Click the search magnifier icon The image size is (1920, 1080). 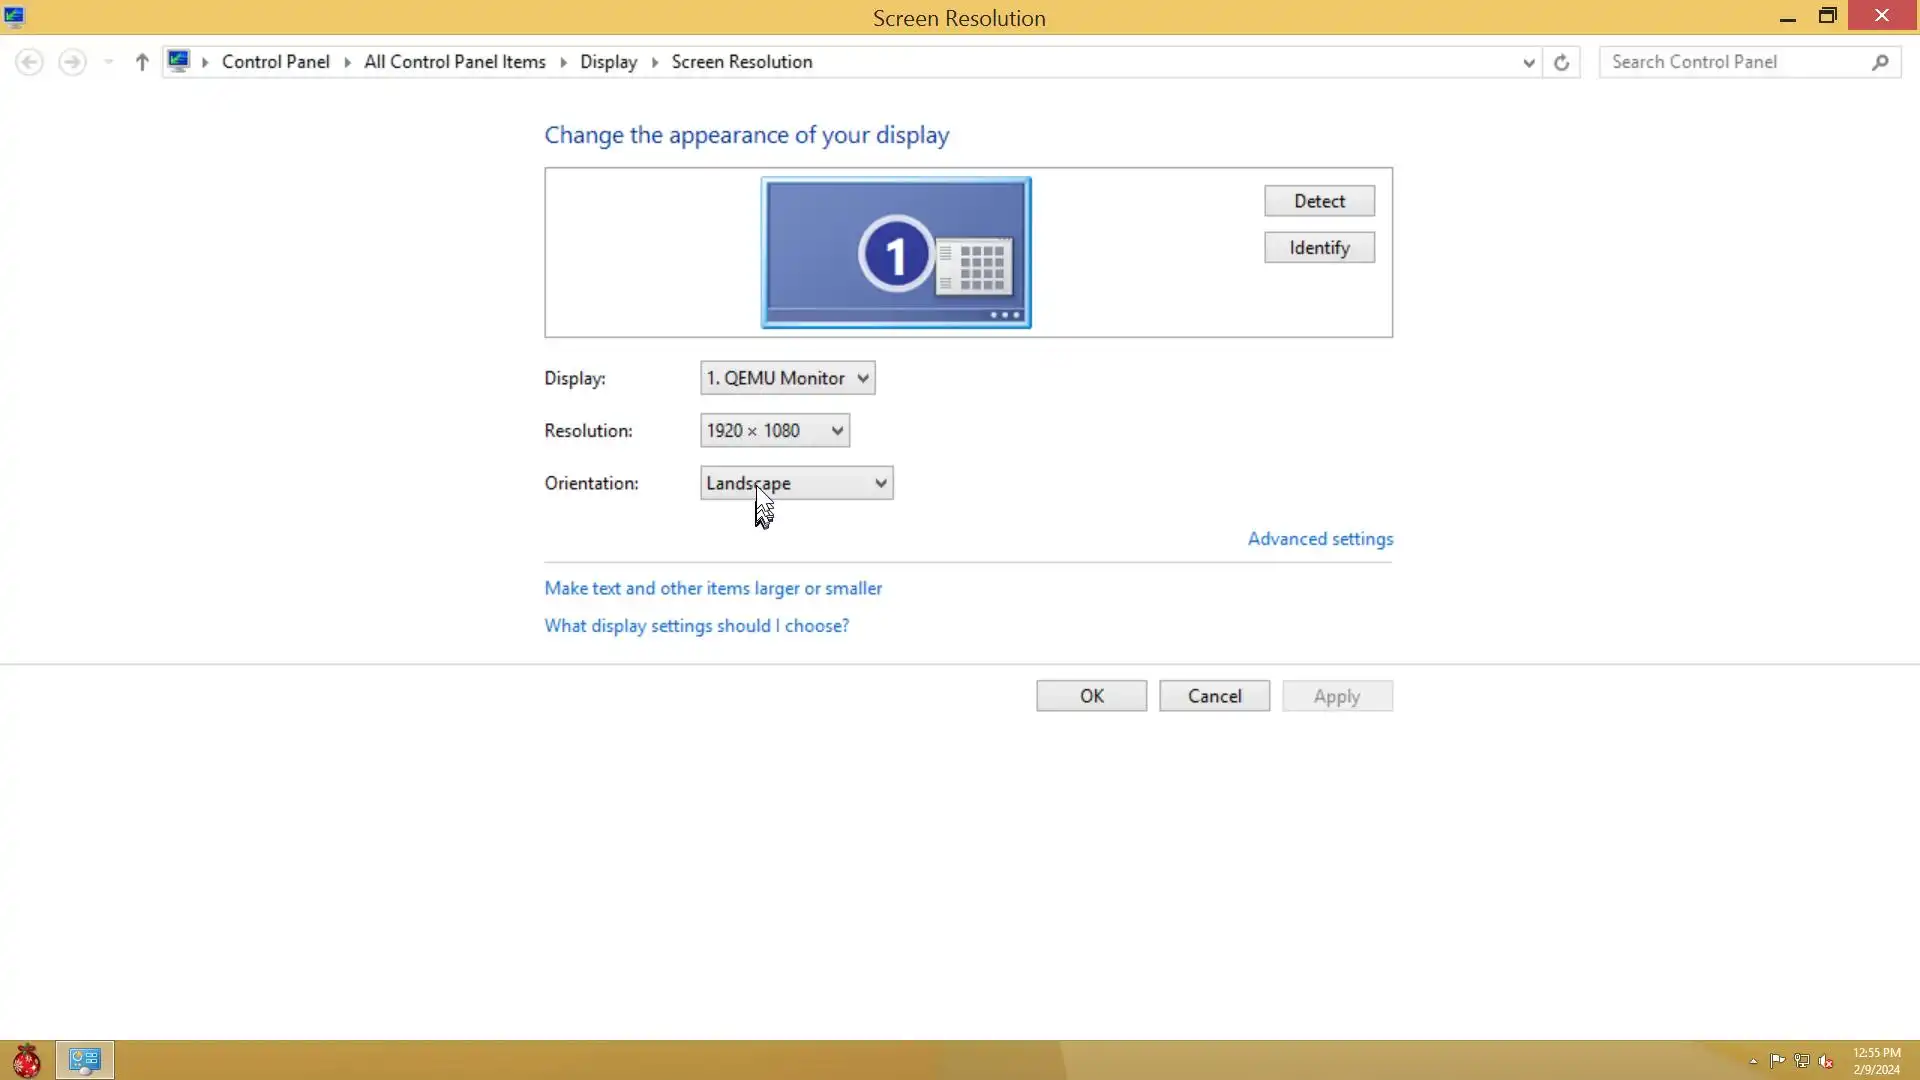pos(1880,62)
